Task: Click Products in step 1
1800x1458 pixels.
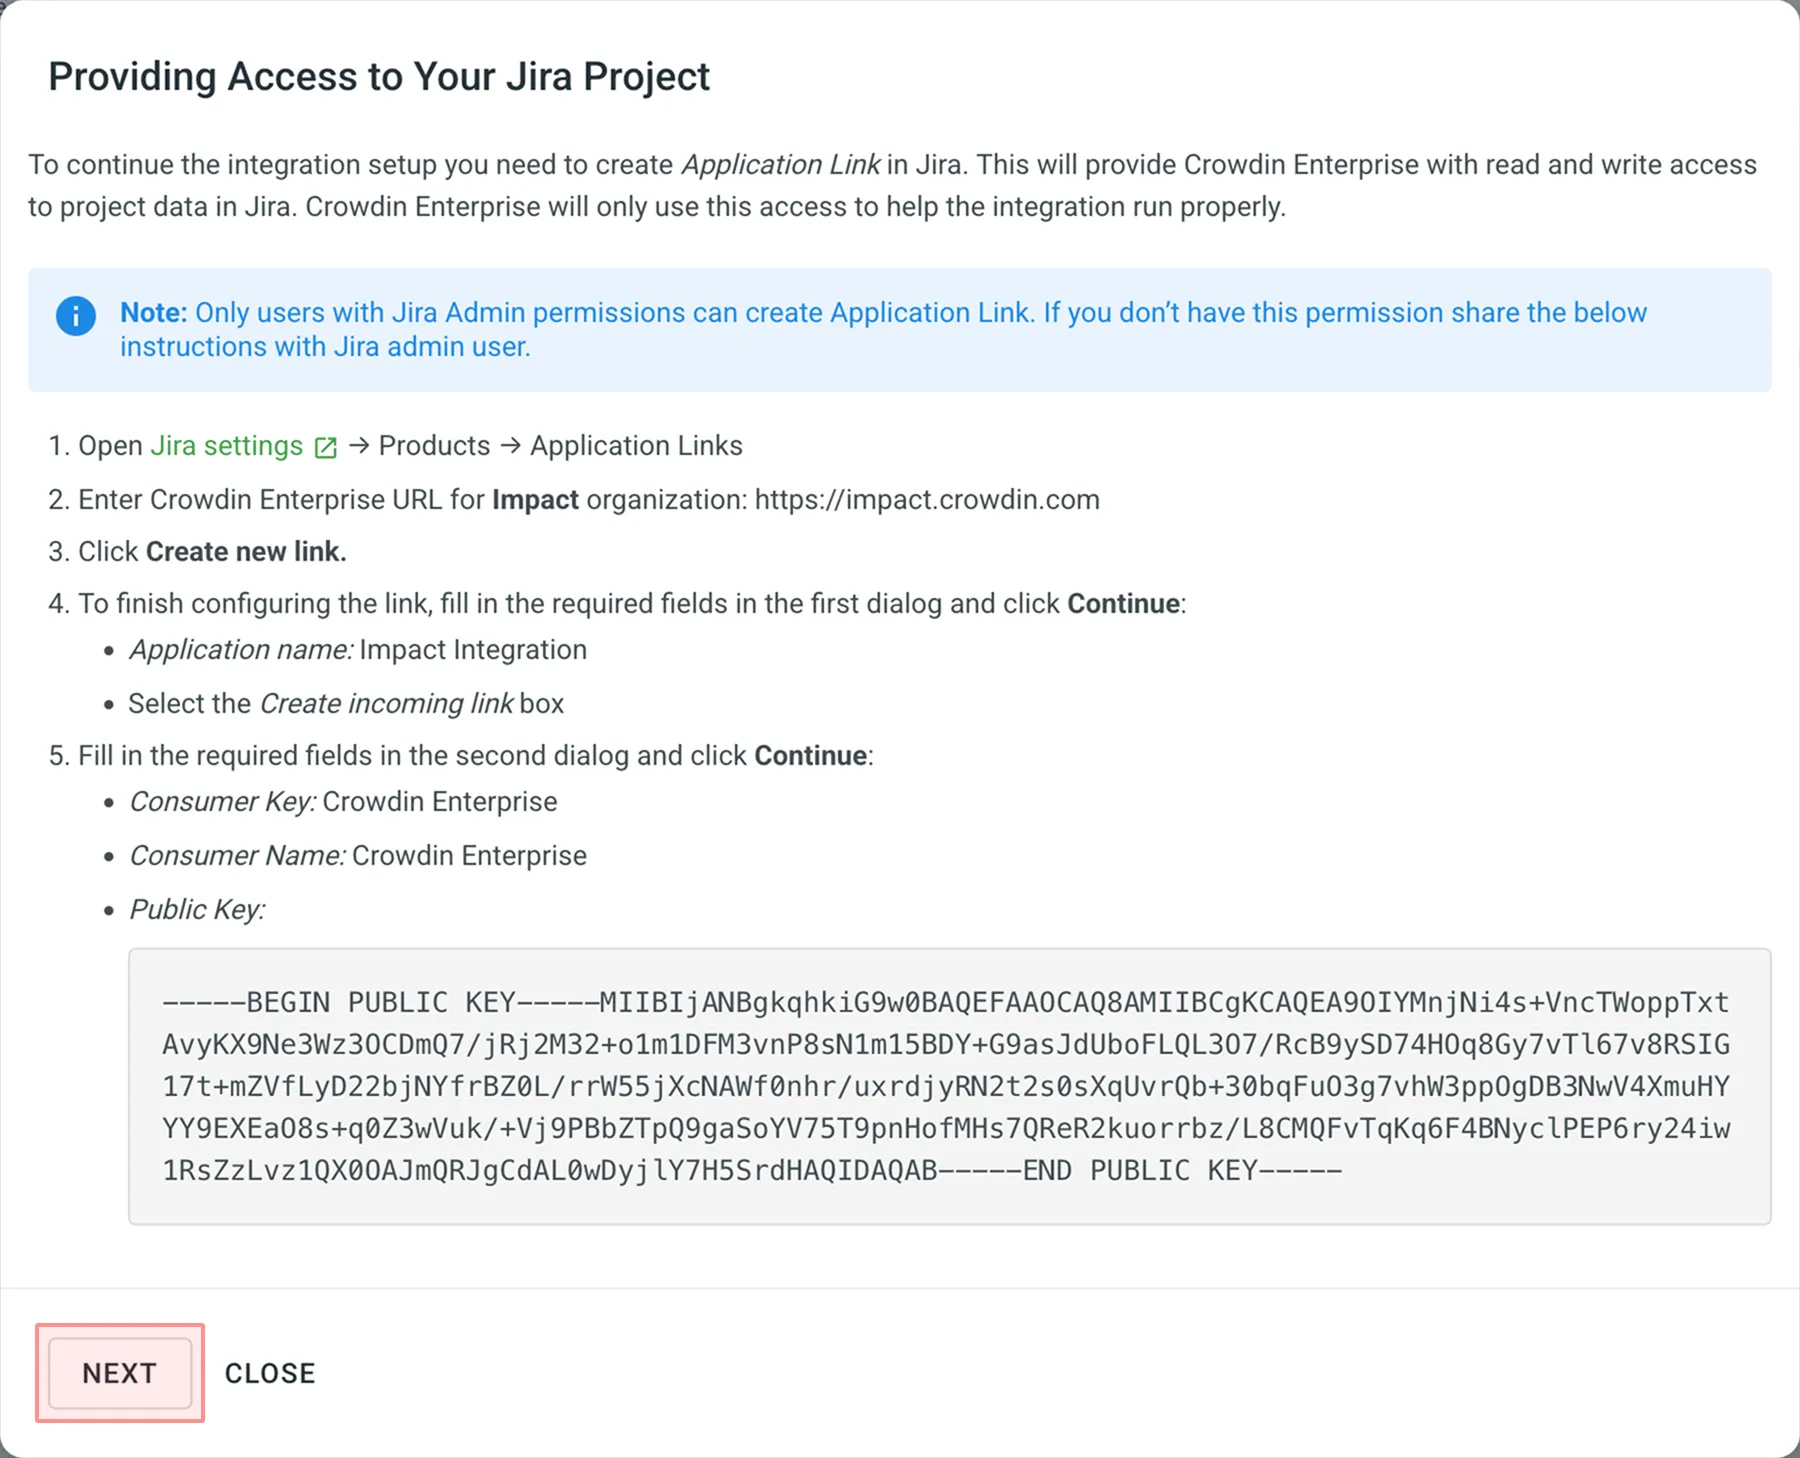Action: (x=433, y=445)
